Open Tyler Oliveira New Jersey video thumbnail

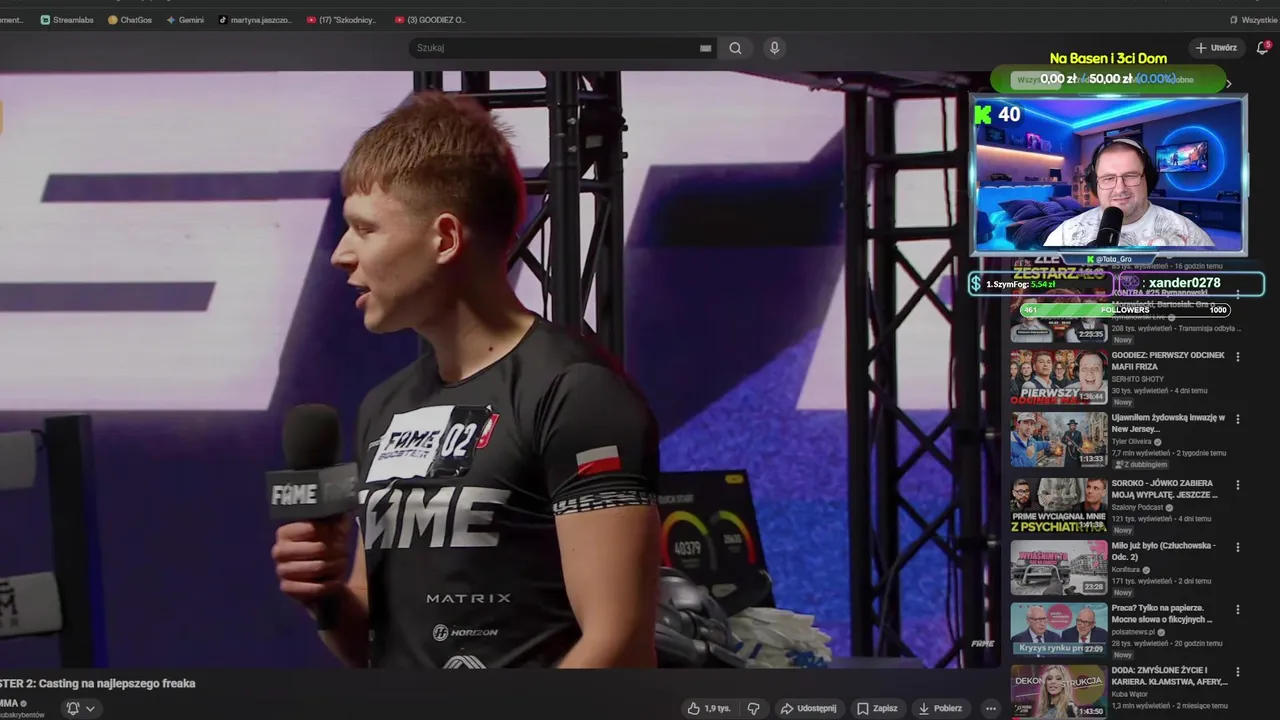click(1059, 440)
